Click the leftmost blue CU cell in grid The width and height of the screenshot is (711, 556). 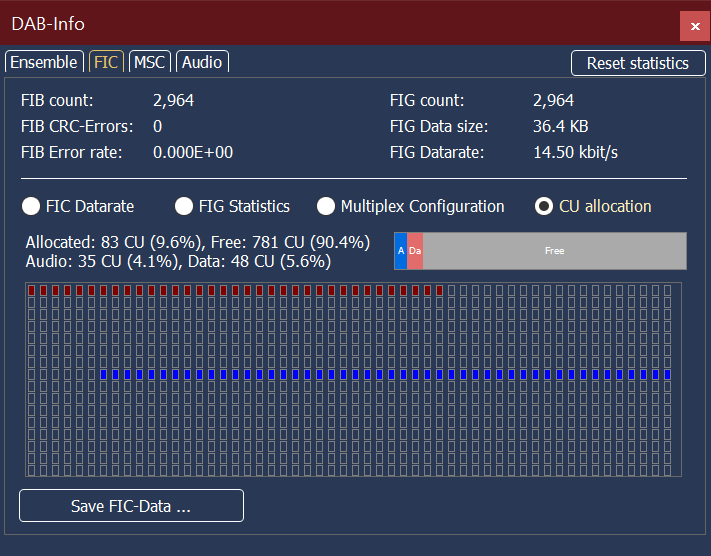pyautogui.click(x=104, y=374)
